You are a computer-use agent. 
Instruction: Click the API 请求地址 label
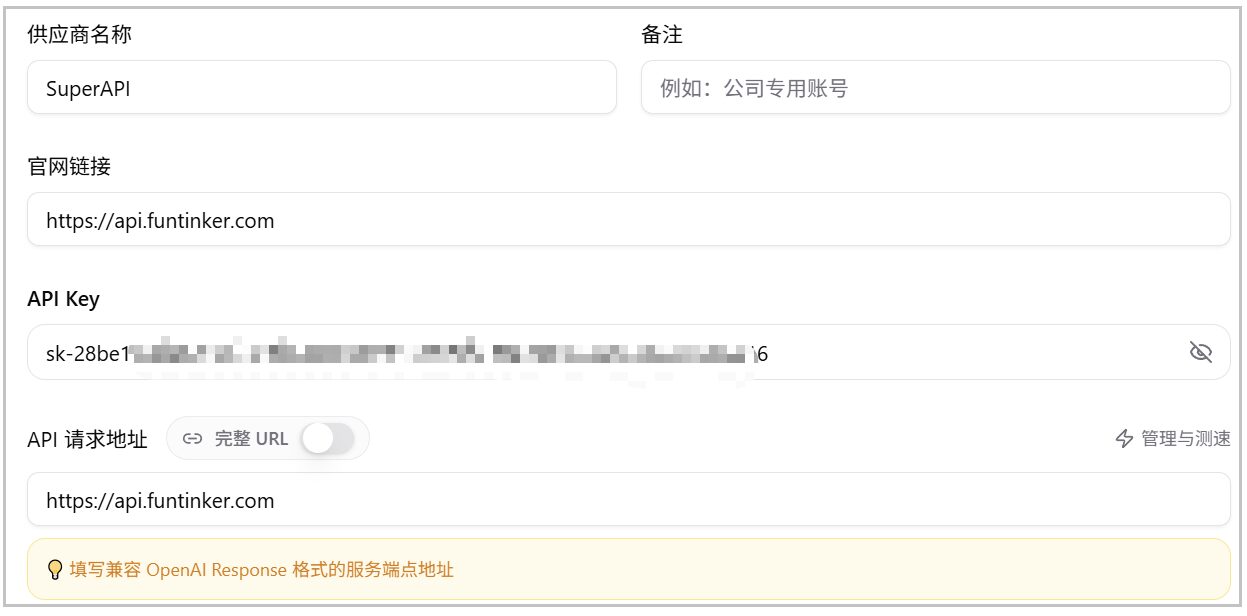[87, 438]
